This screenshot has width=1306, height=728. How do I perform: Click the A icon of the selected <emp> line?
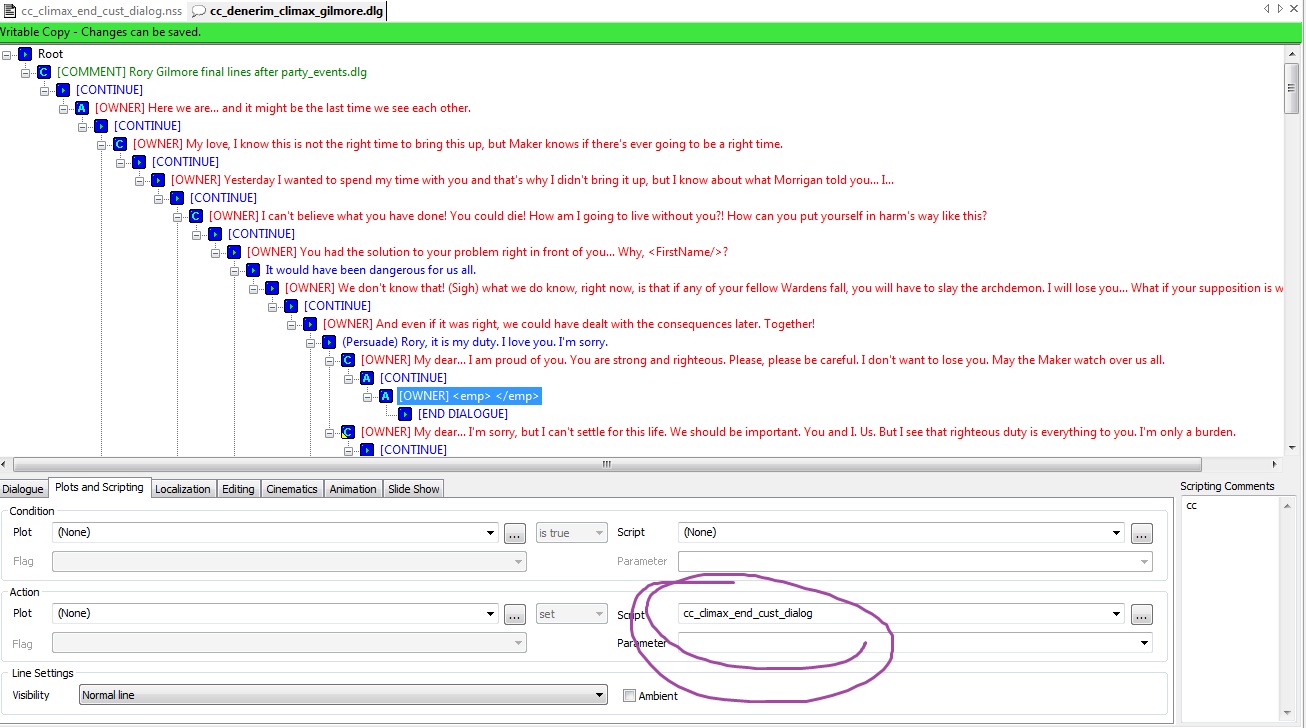coord(386,396)
